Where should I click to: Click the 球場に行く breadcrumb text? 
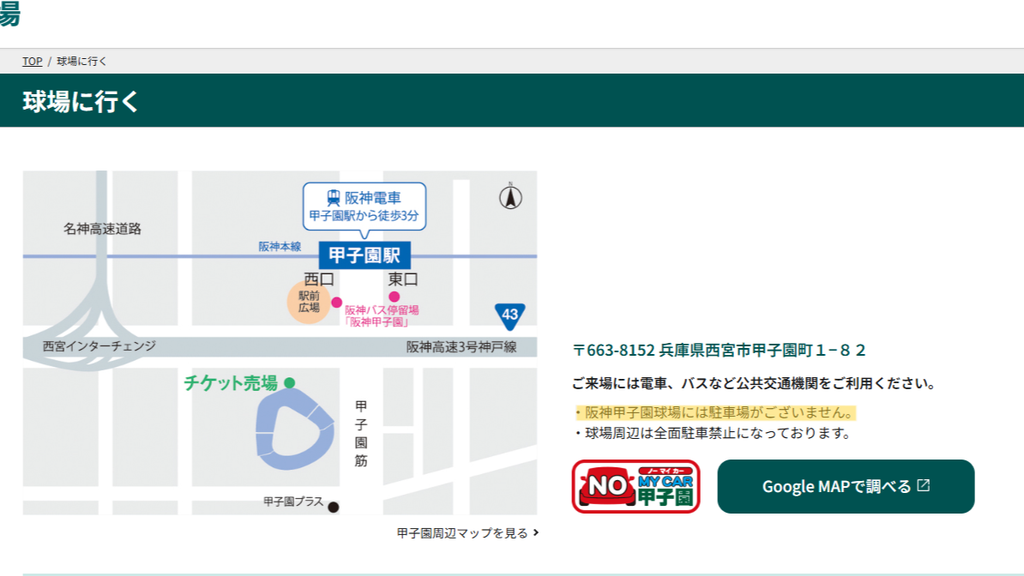pyautogui.click(x=82, y=61)
